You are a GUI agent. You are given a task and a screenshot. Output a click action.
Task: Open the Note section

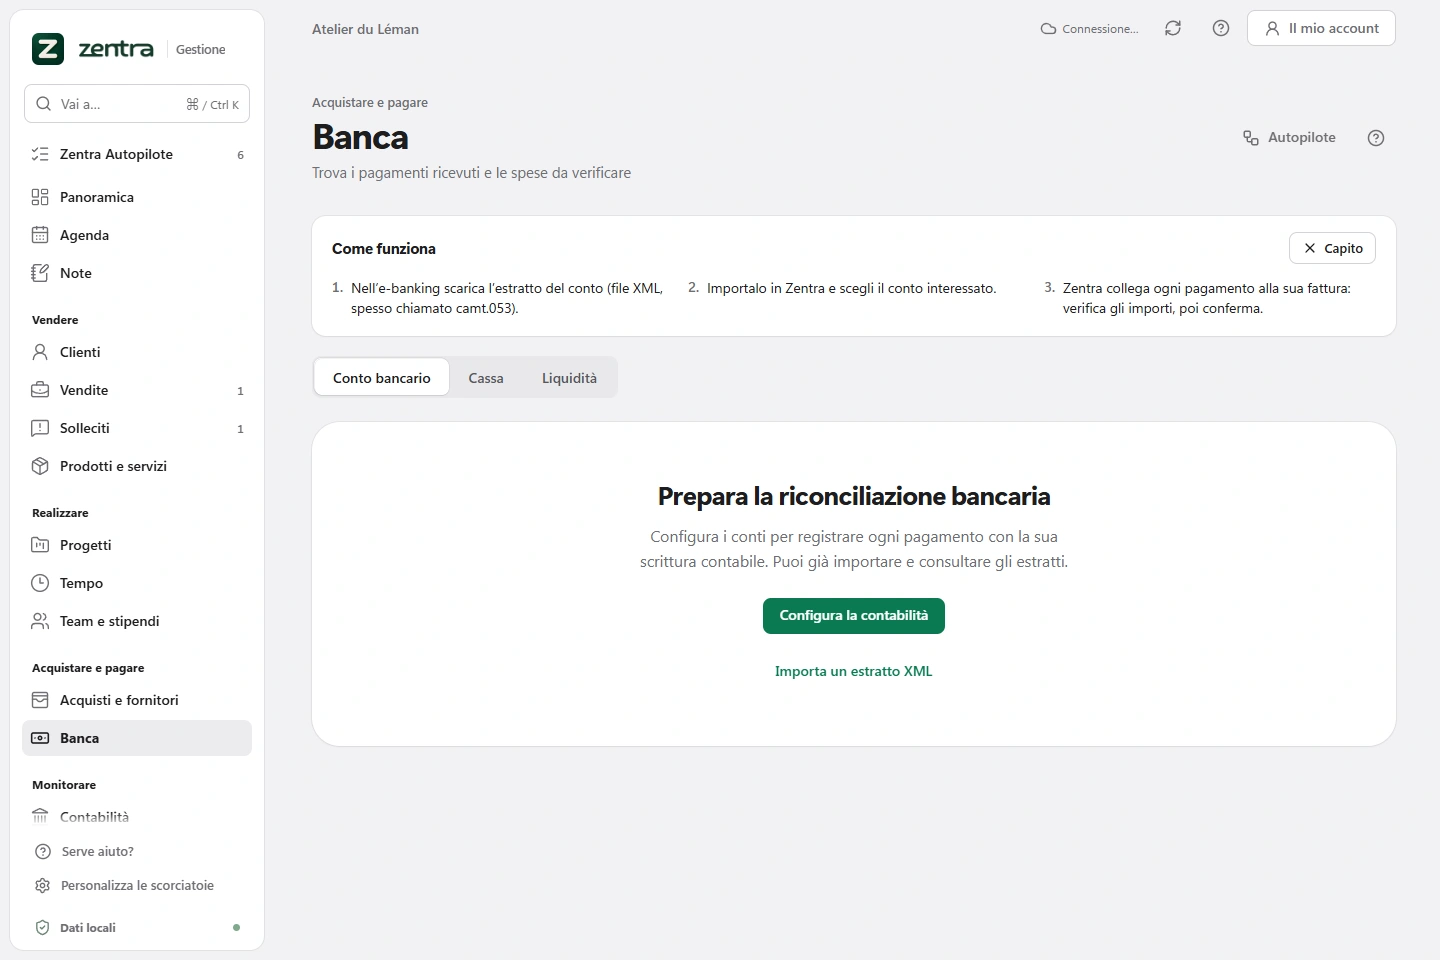pos(137,273)
